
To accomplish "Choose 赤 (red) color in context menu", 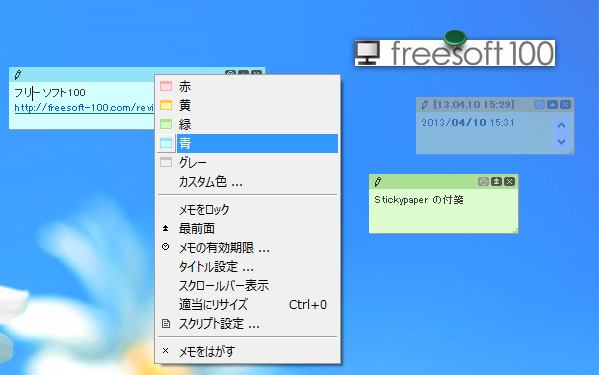I will [248, 86].
